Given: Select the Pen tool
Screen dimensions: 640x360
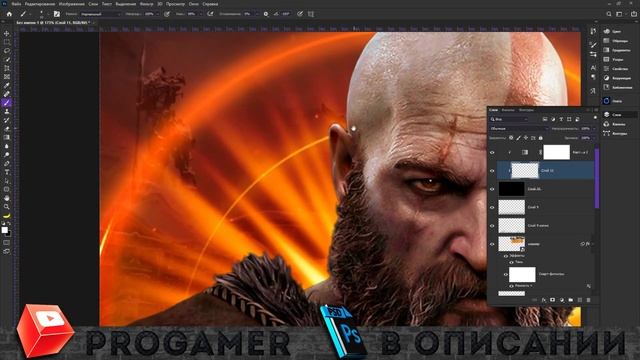Looking at the screenshot, I should click(7, 163).
